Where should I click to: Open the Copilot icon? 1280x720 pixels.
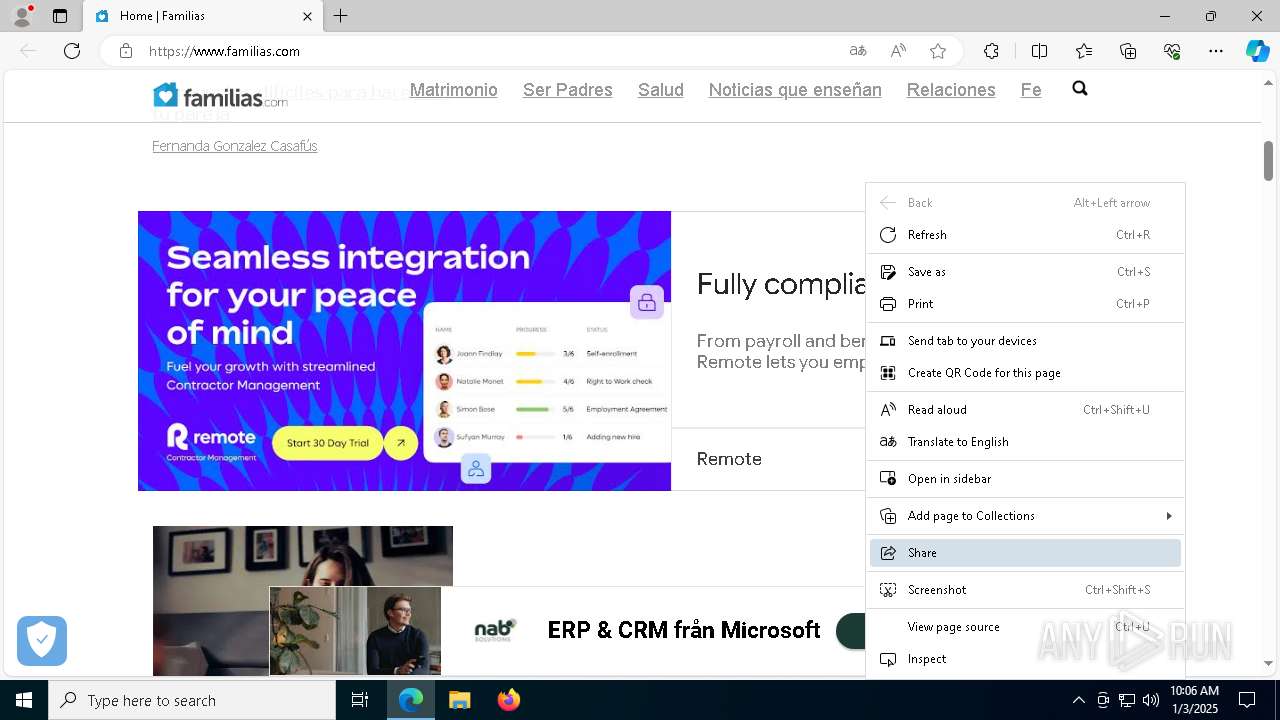pyautogui.click(x=1257, y=51)
